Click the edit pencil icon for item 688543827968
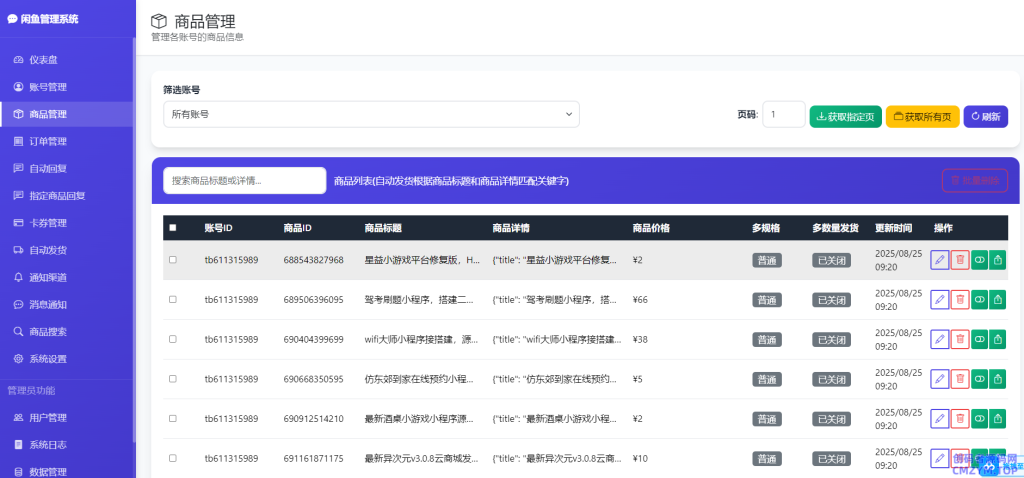This screenshot has height=478, width=1024. 939,260
